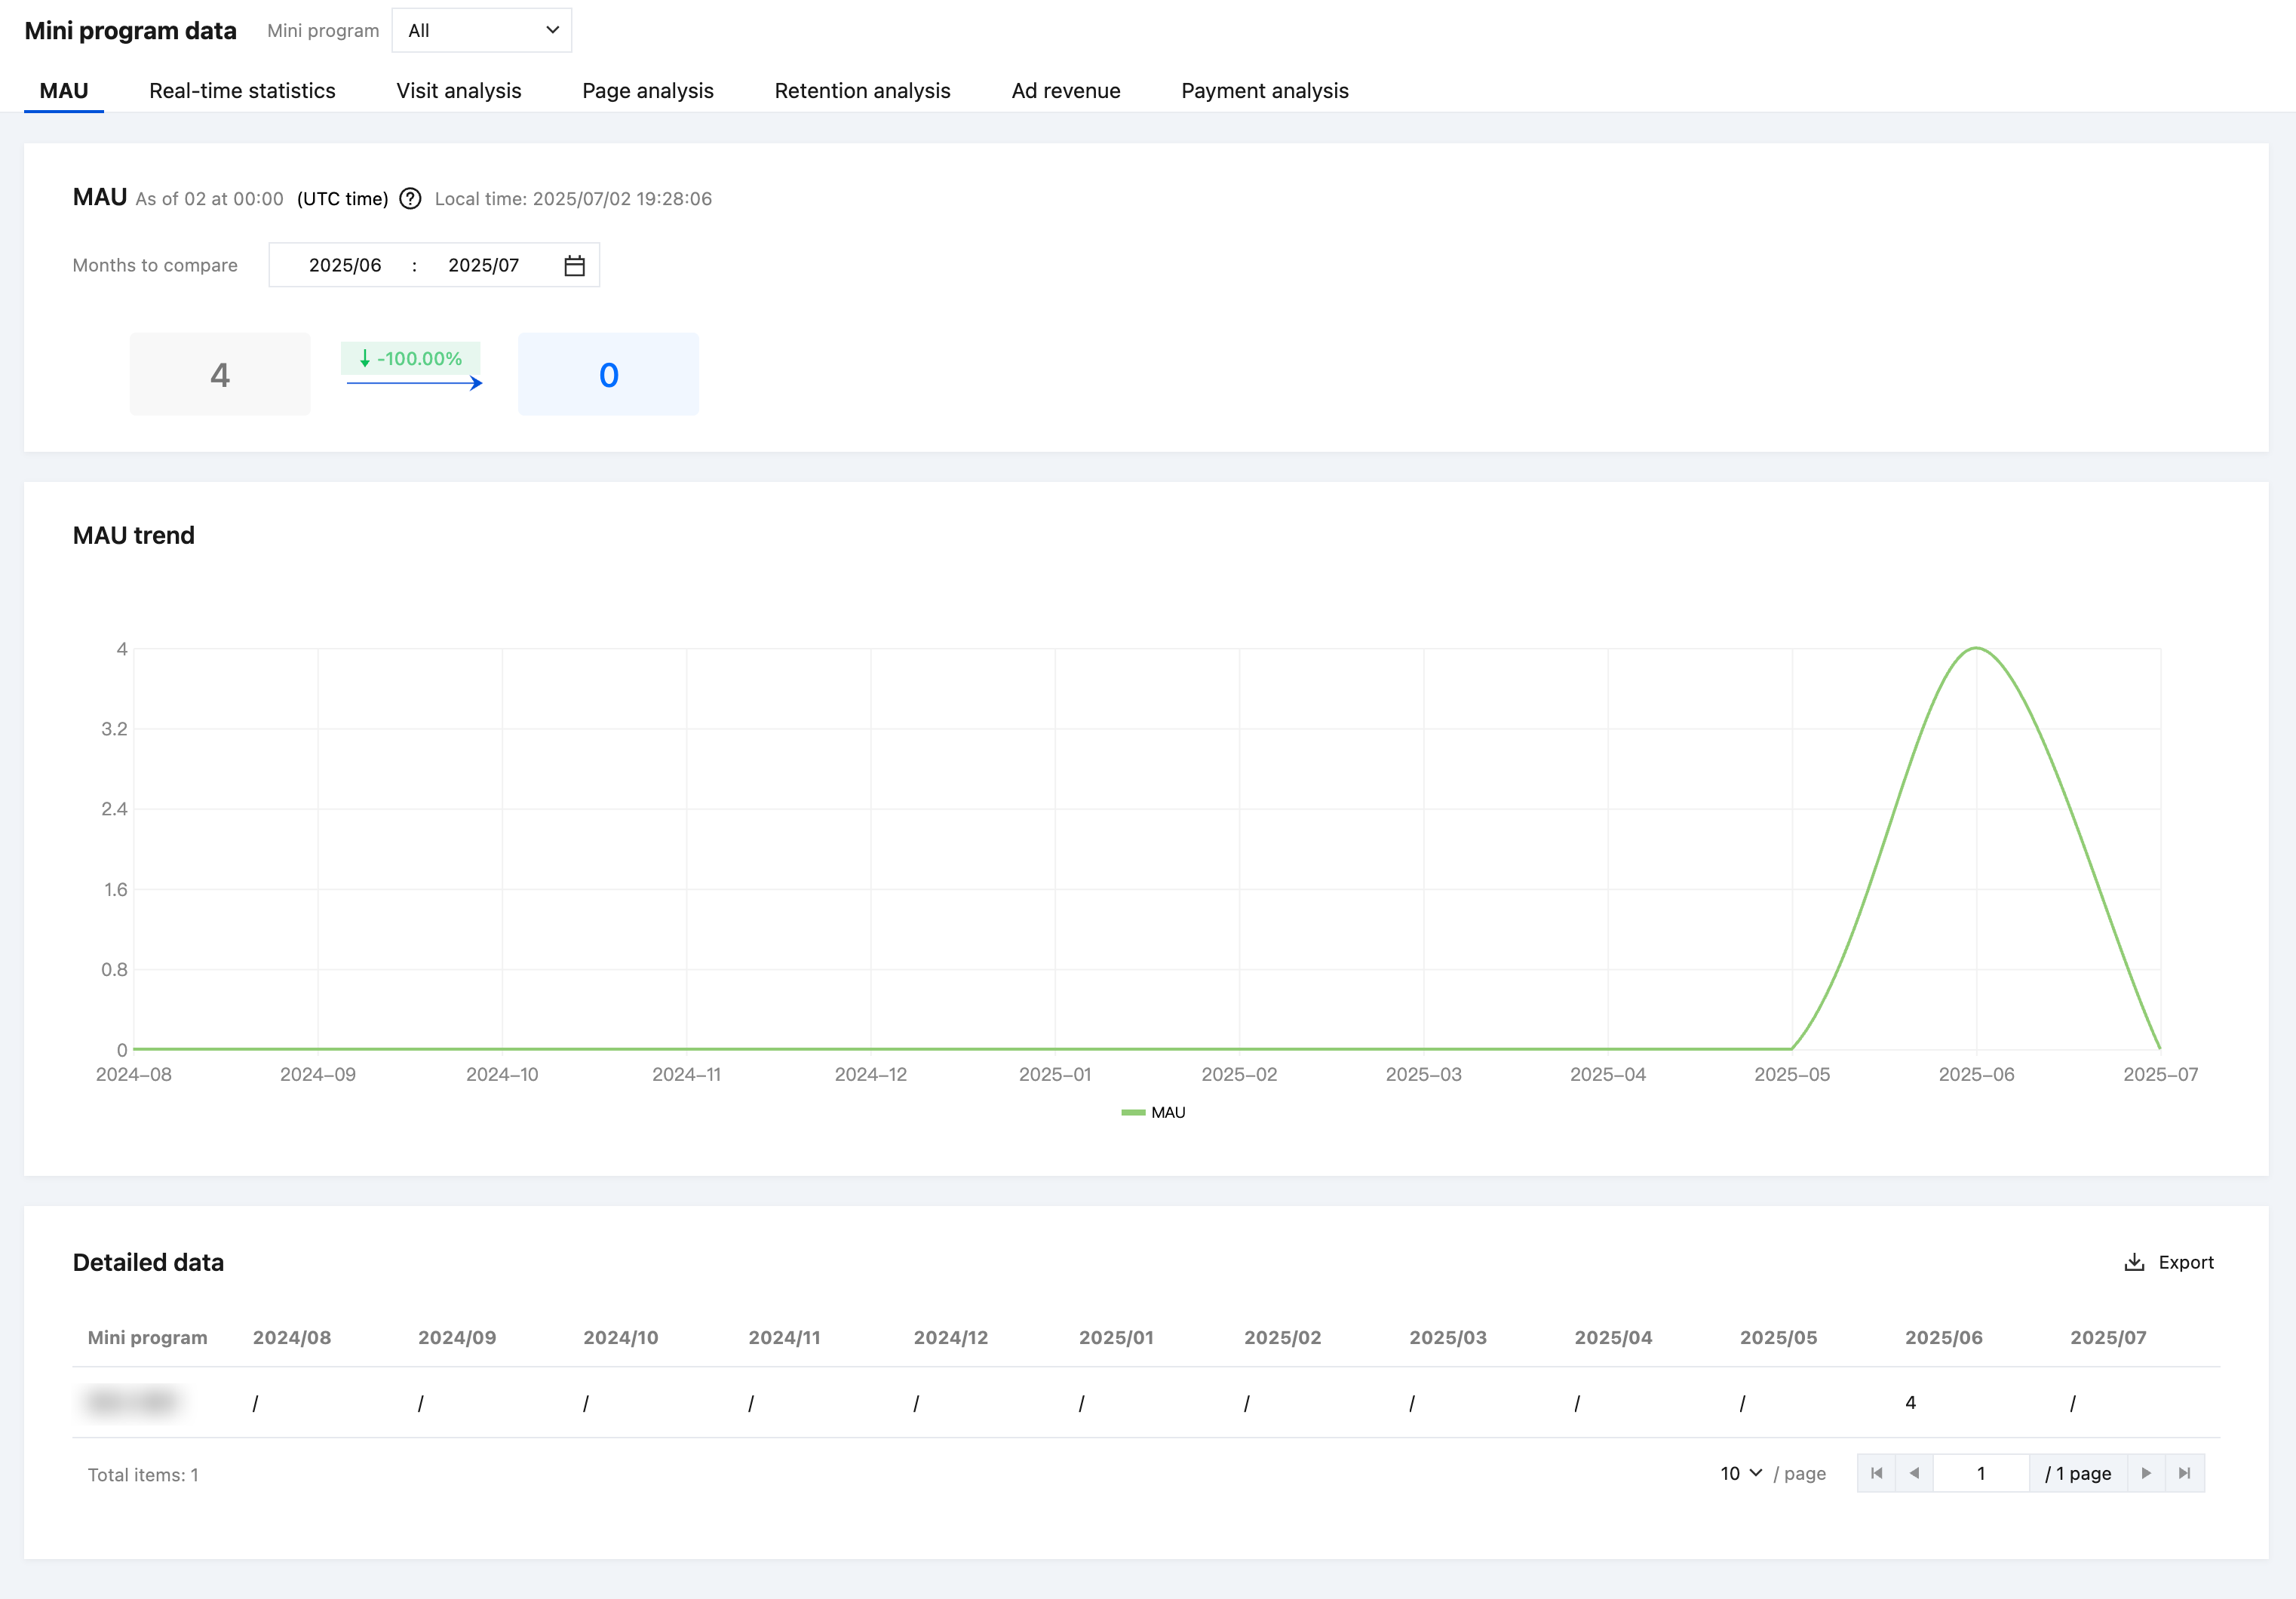This screenshot has height=1599, width=2296.
Task: Click the Export button label
Action: point(2186,1262)
